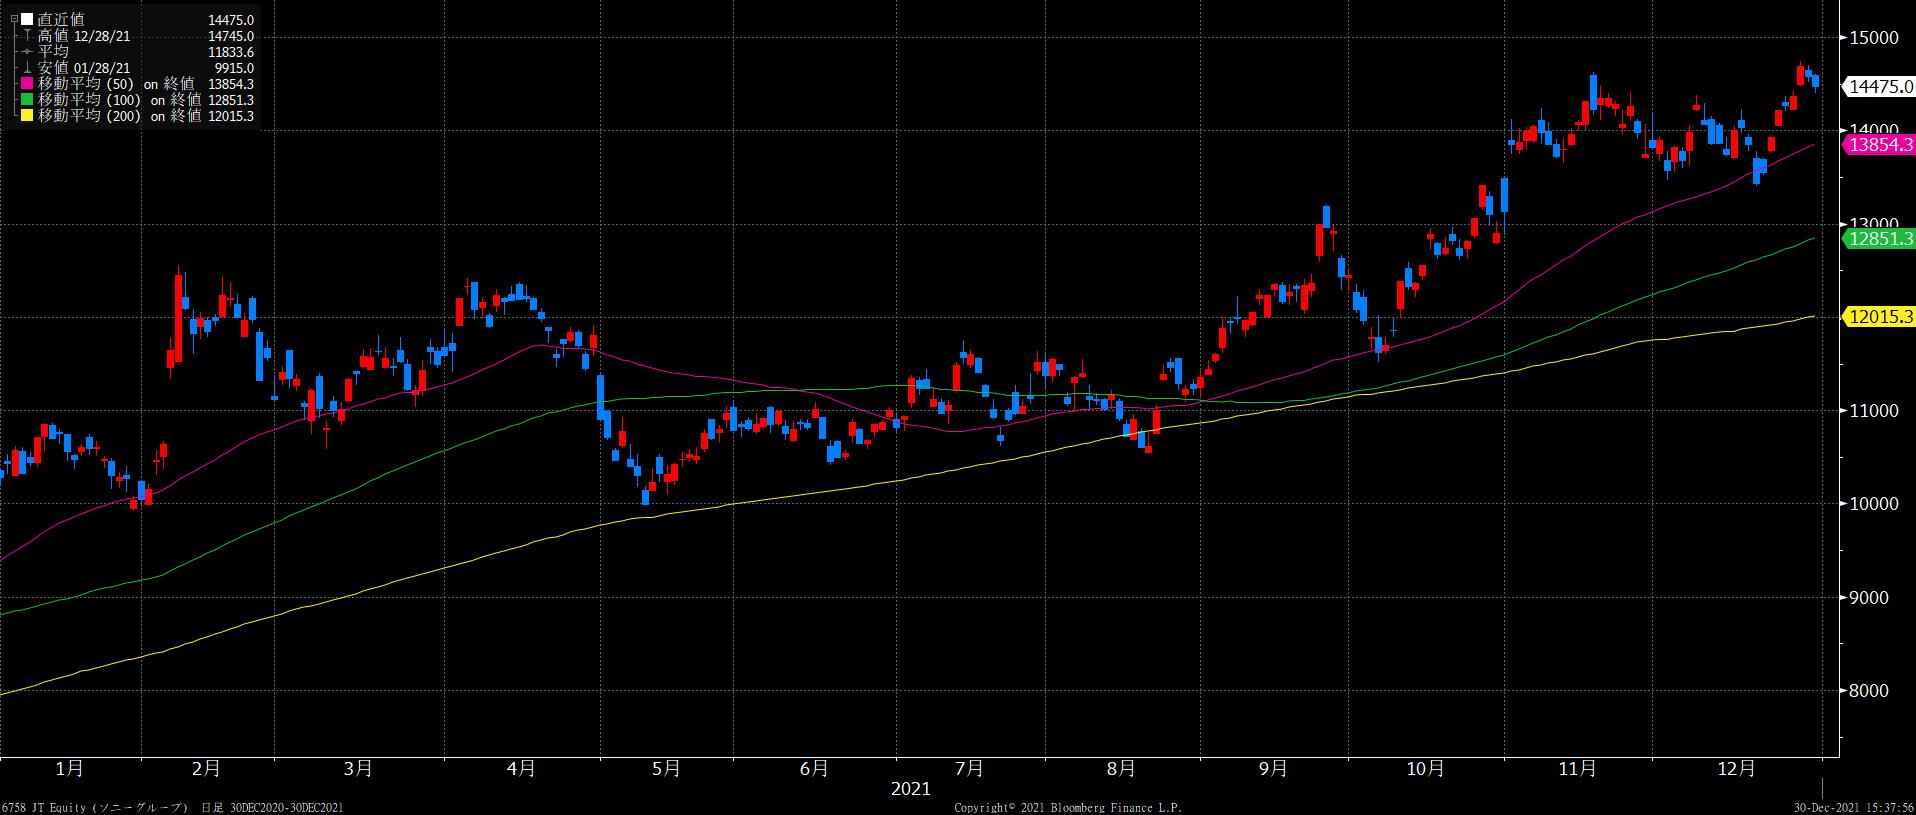Click the green 12851.3 axis price tag
1916x815 pixels.
click(1878, 239)
